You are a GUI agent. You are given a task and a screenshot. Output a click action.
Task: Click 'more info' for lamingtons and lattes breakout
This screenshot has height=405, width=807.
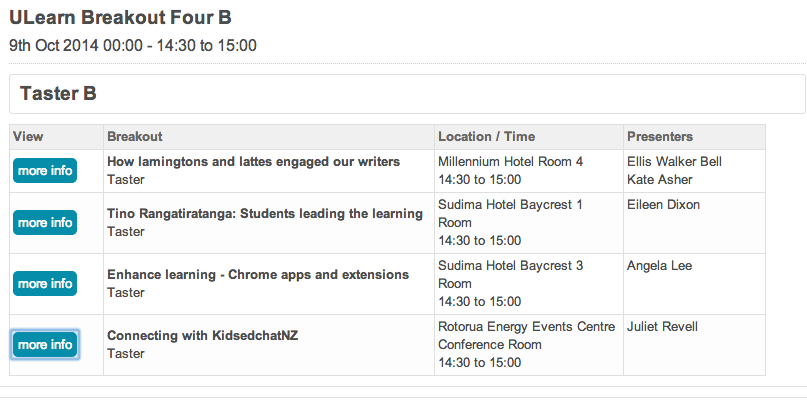(45, 171)
